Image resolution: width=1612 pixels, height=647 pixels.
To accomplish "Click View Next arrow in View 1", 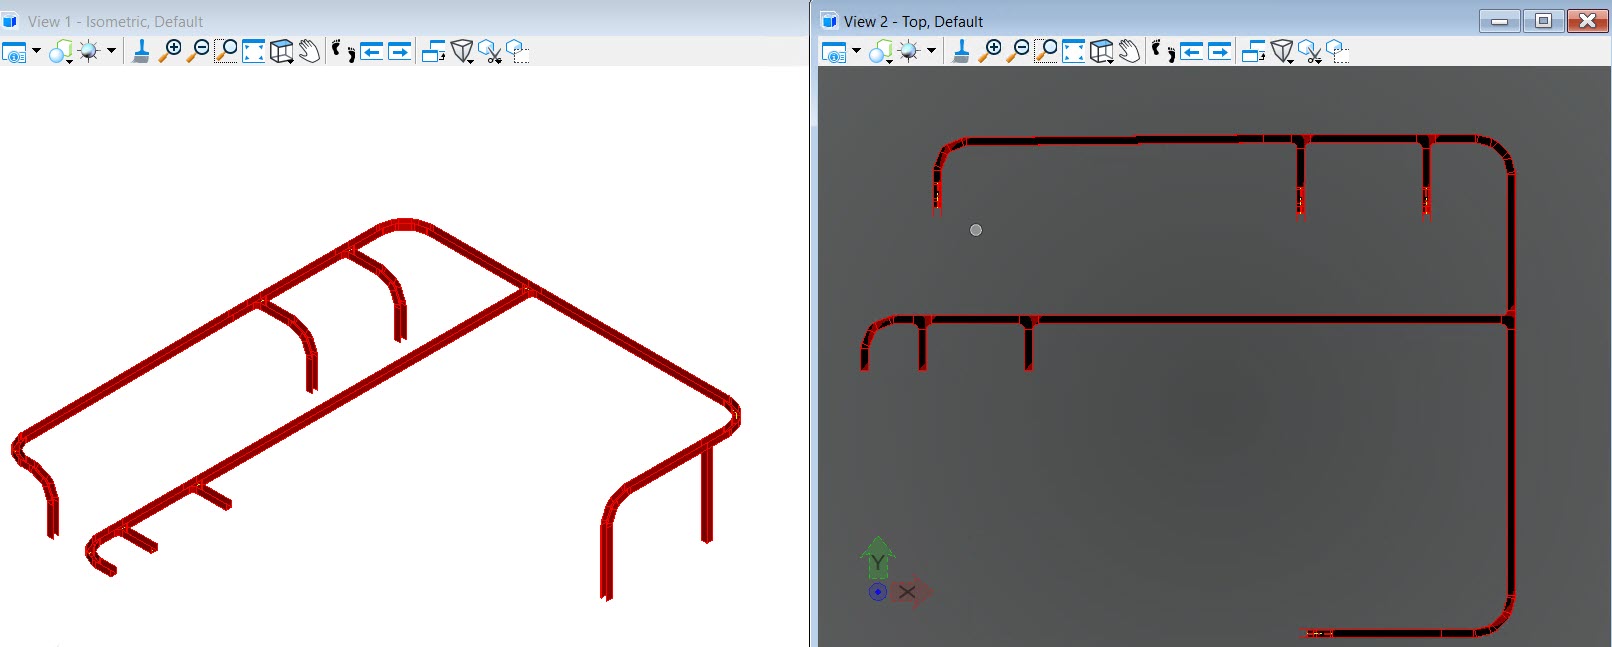I will (400, 52).
